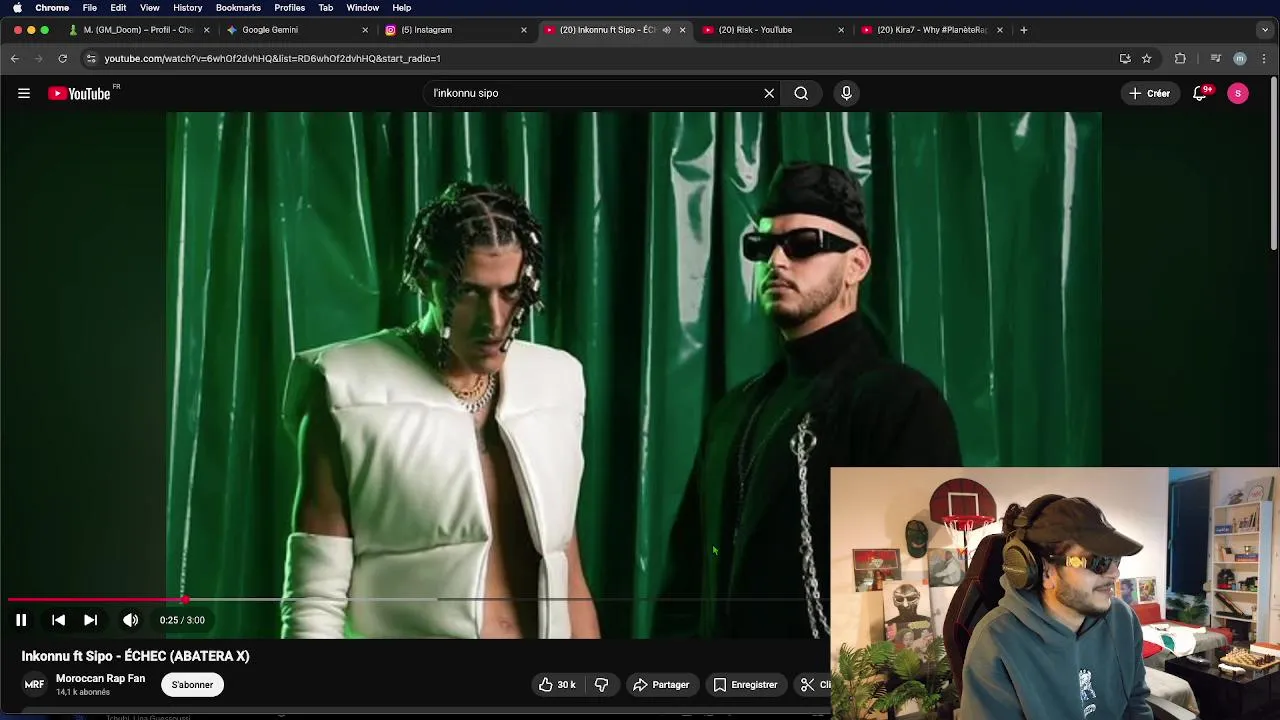Image resolution: width=1280 pixels, height=720 pixels.
Task: Open the Chrome profile avatar
Action: pyautogui.click(x=1240, y=59)
